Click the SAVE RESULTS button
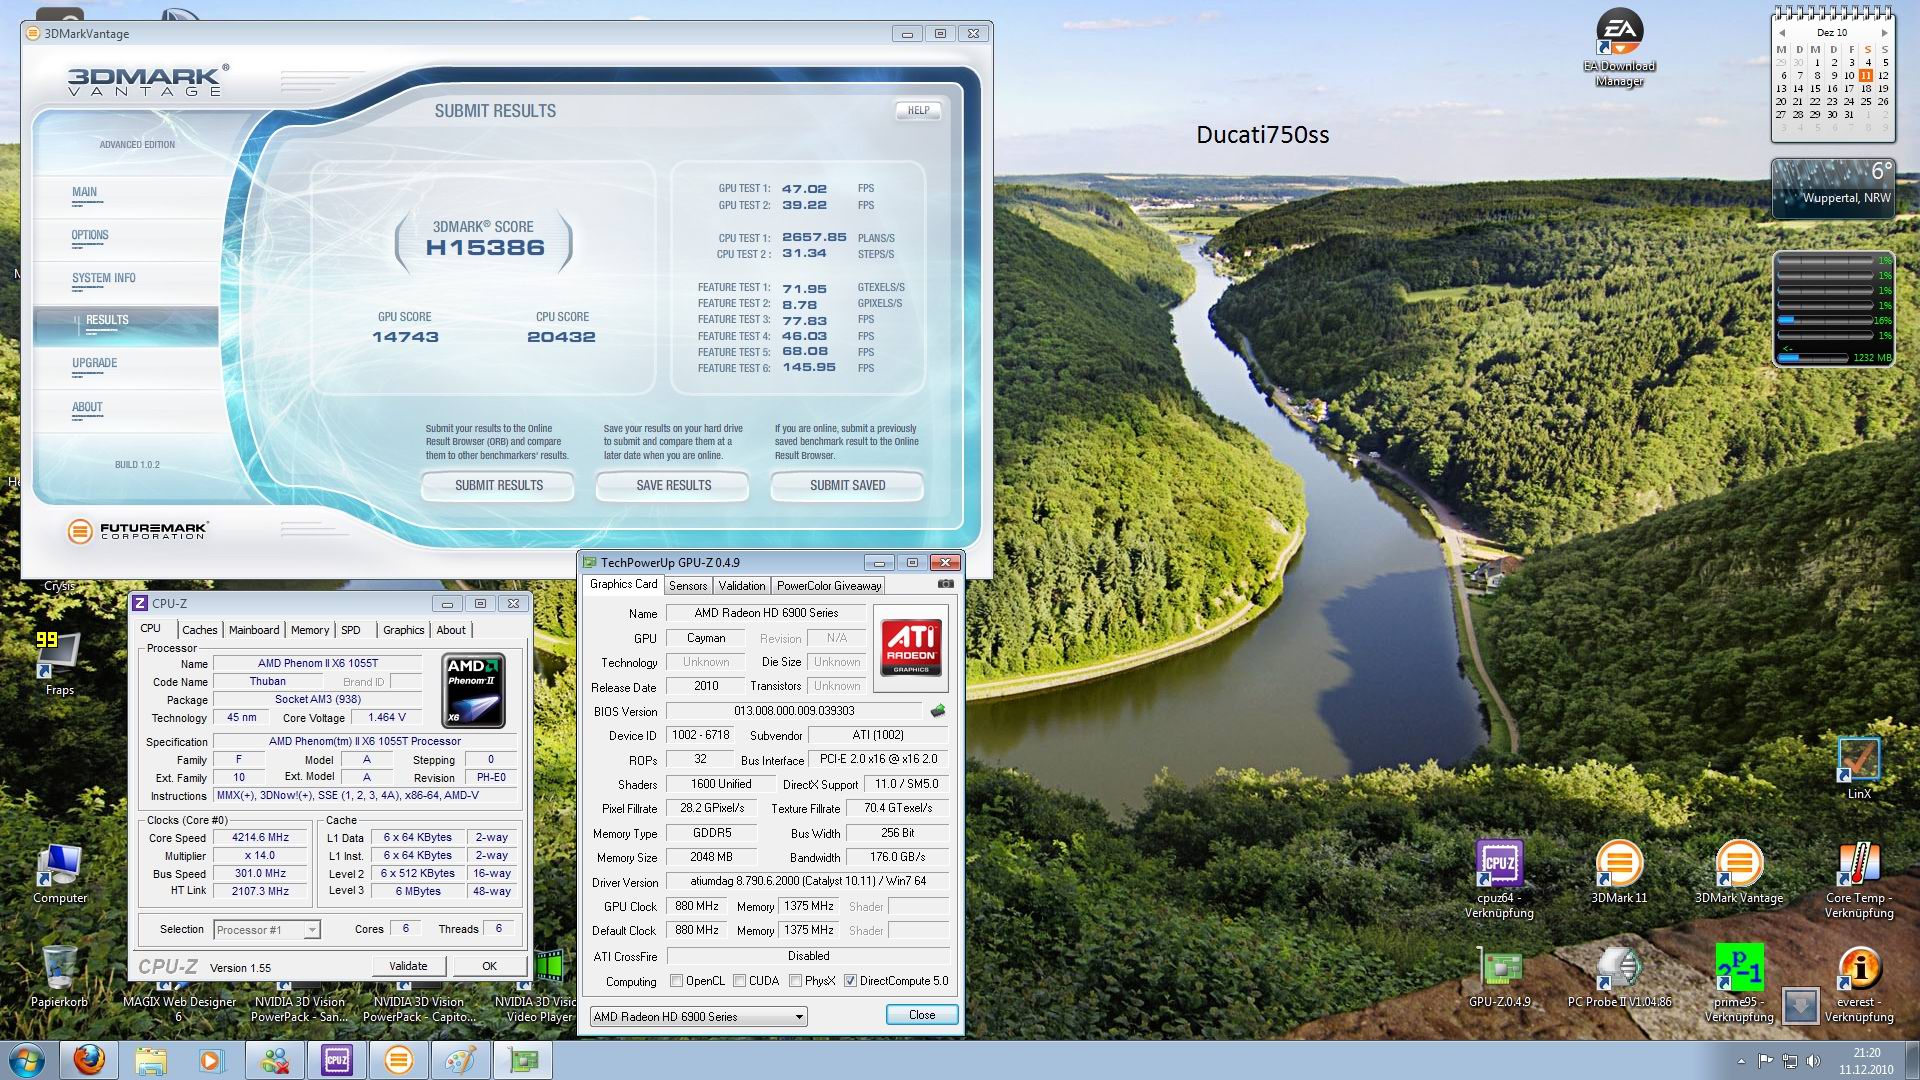Viewport: 1920px width, 1080px height. pyautogui.click(x=673, y=486)
